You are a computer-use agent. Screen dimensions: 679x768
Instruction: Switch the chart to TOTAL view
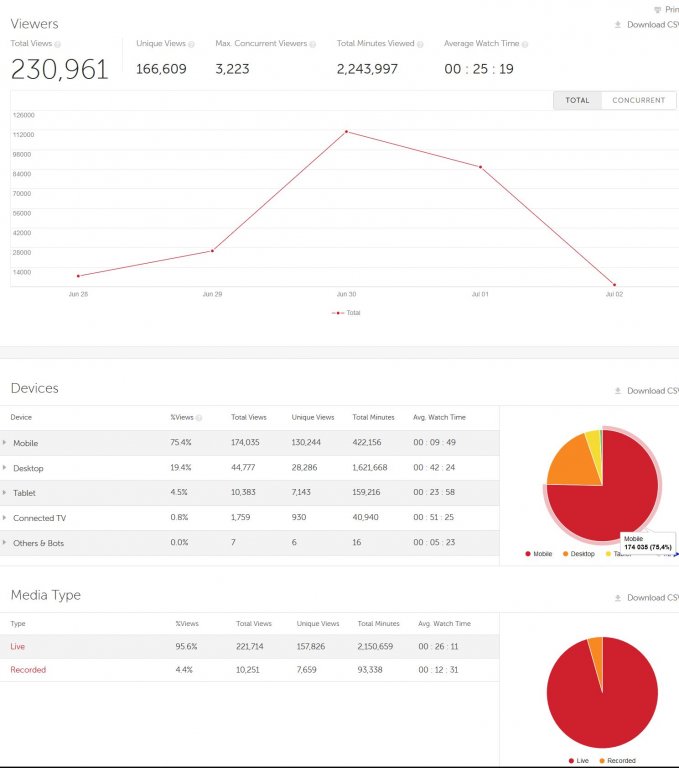tap(577, 100)
